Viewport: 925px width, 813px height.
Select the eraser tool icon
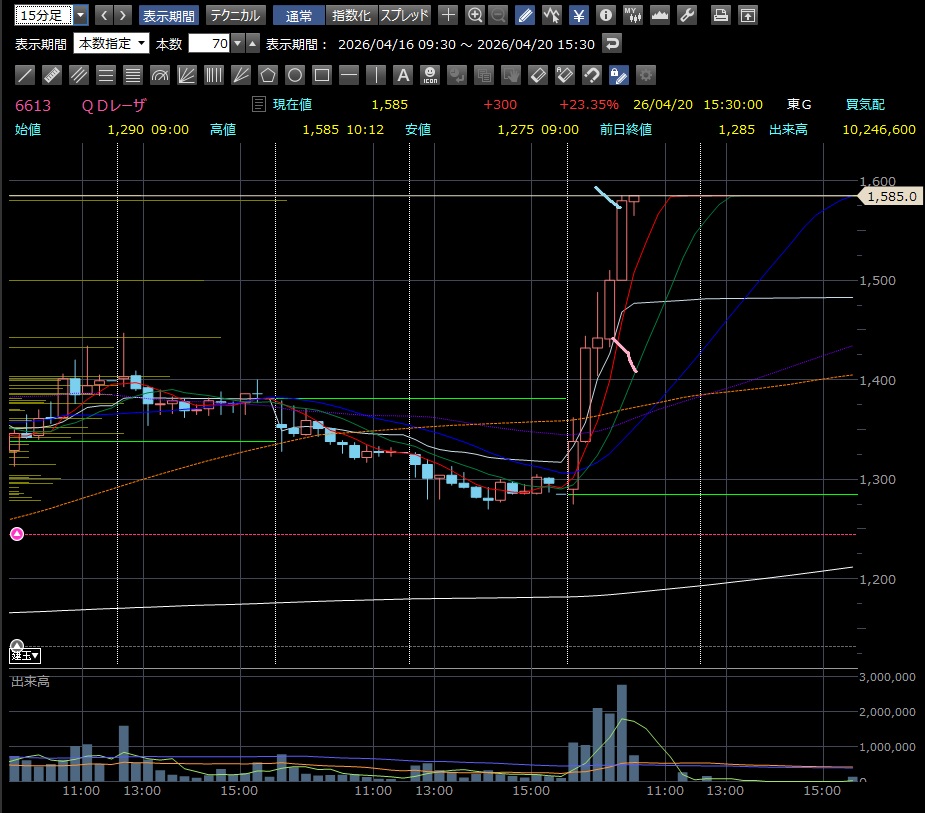[538, 75]
